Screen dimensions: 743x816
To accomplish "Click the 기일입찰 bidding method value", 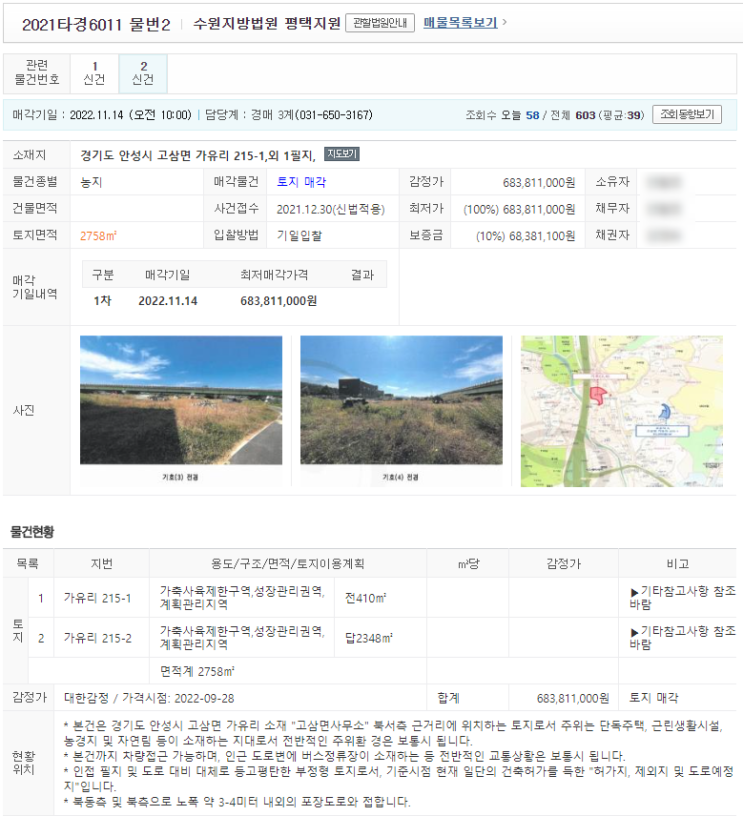I will click(x=299, y=236).
